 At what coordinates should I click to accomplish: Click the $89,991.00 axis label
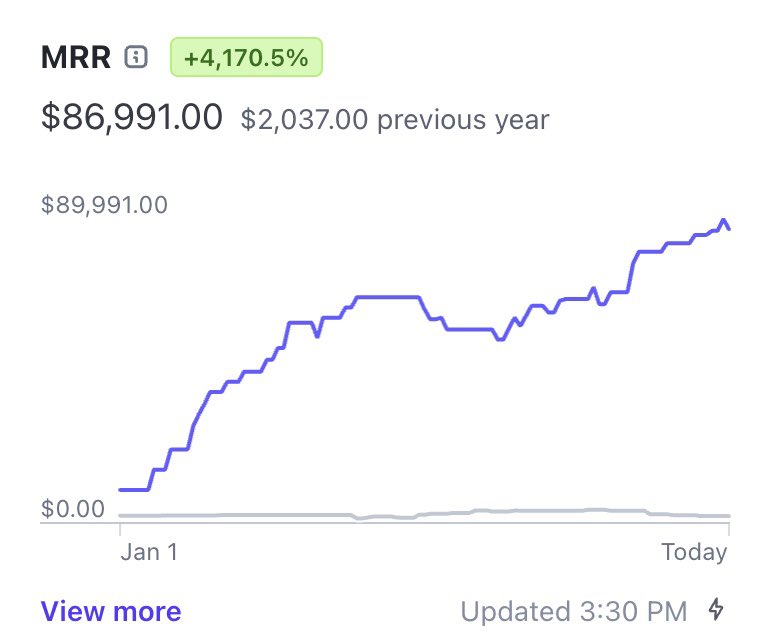(104, 204)
